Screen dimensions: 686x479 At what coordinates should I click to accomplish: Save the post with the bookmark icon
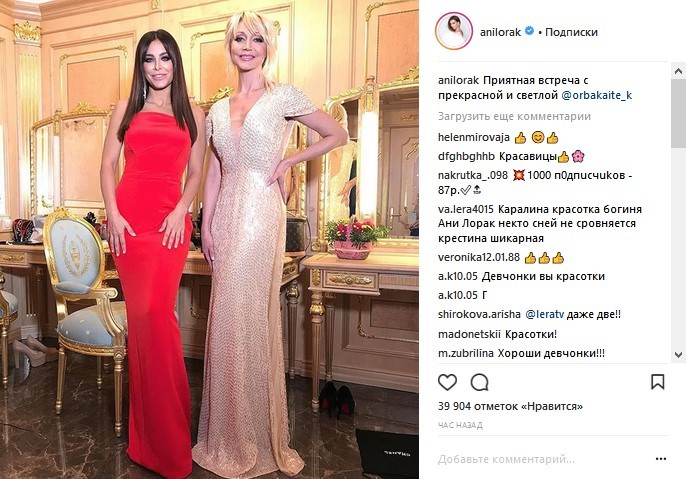[658, 382]
